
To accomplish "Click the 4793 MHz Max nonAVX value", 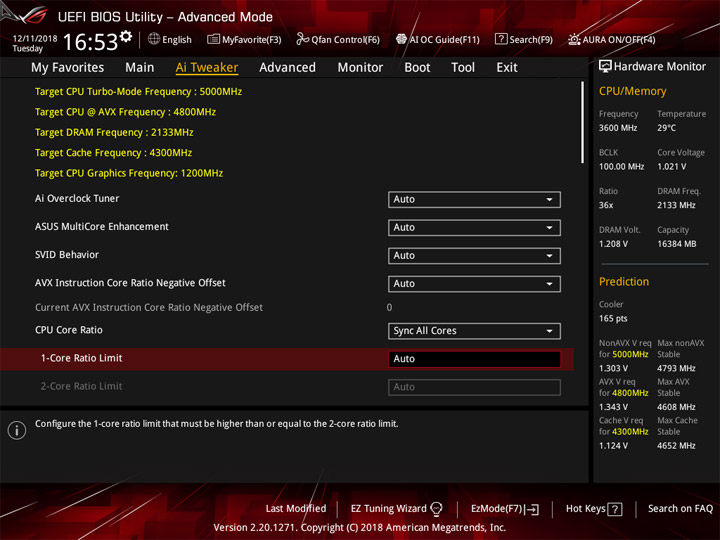I will coord(676,368).
